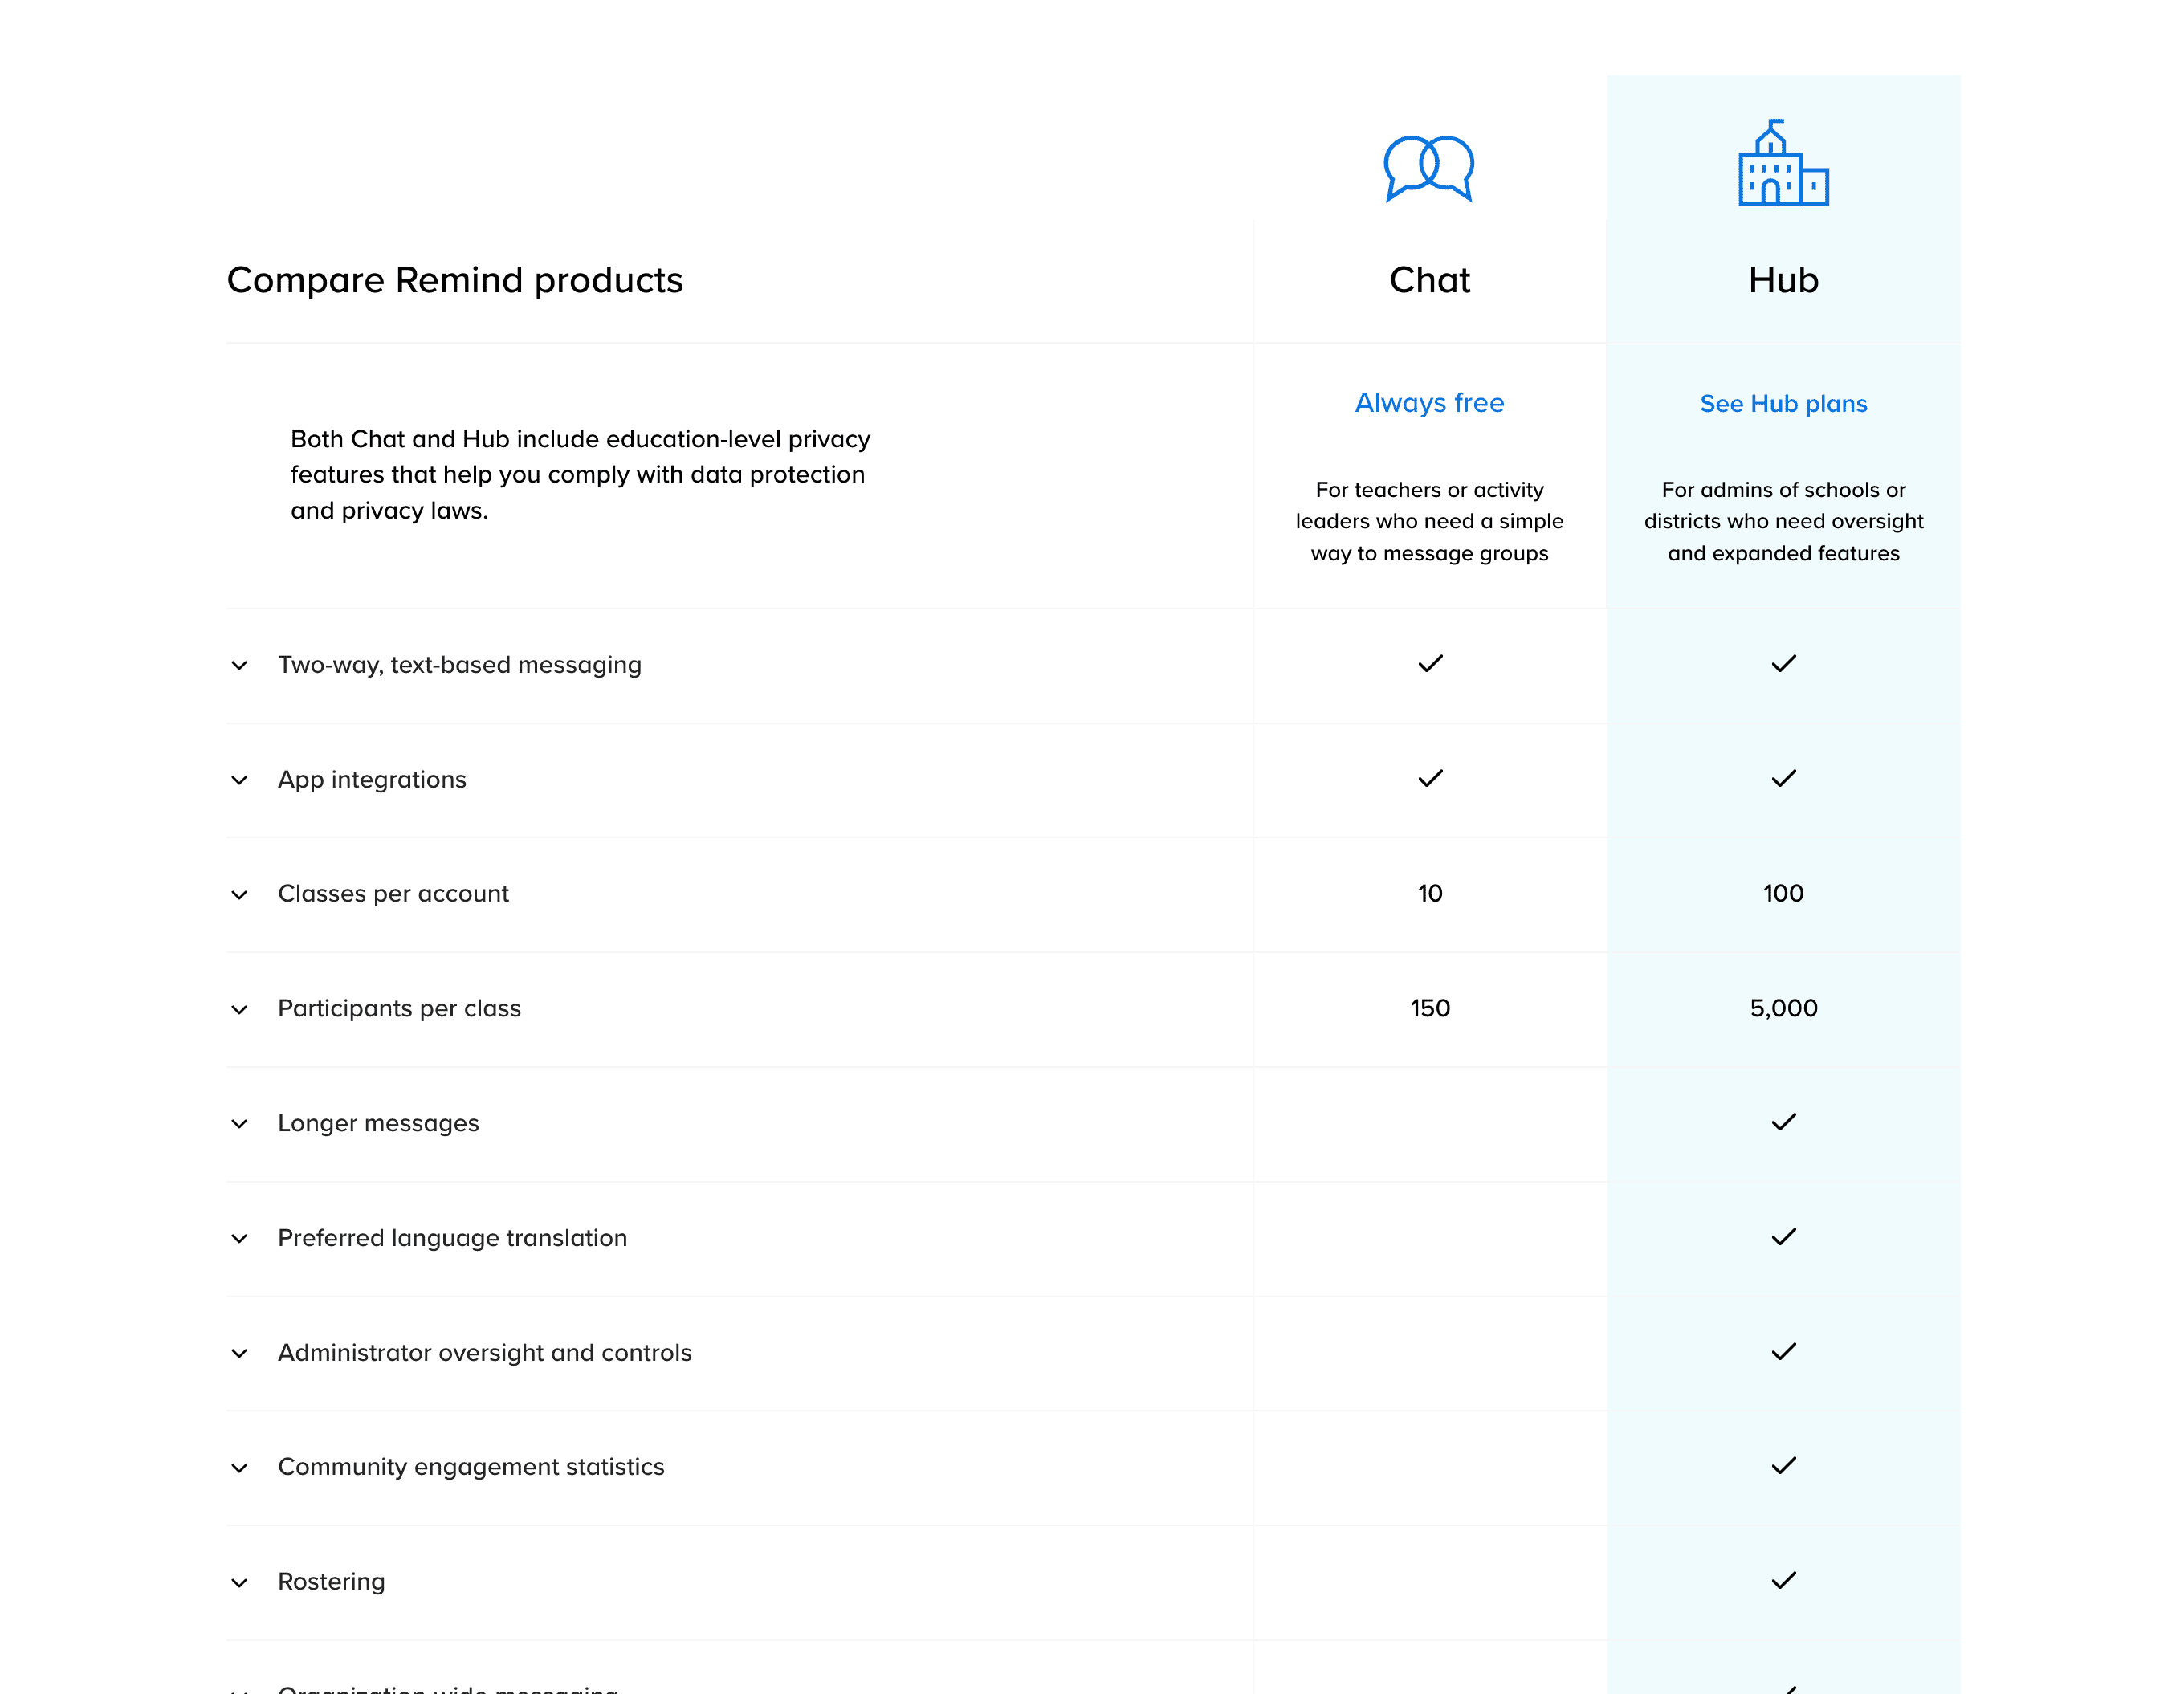Click the Hub school building icon
The image size is (2184, 1694).
pos(1783,163)
